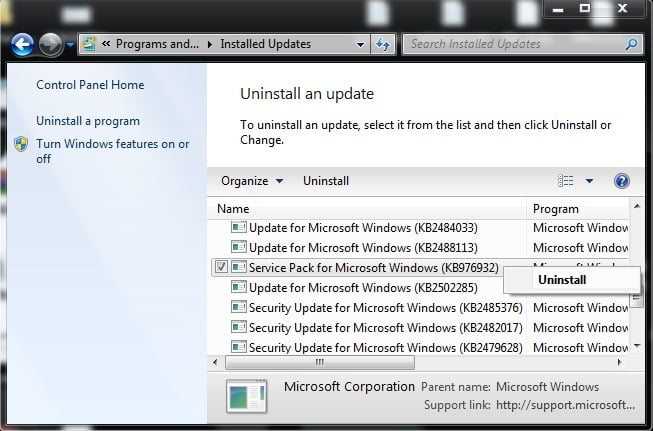This screenshot has width=653, height=431.
Task: Select the 'Programs and...' breadcrumb
Action: point(157,44)
